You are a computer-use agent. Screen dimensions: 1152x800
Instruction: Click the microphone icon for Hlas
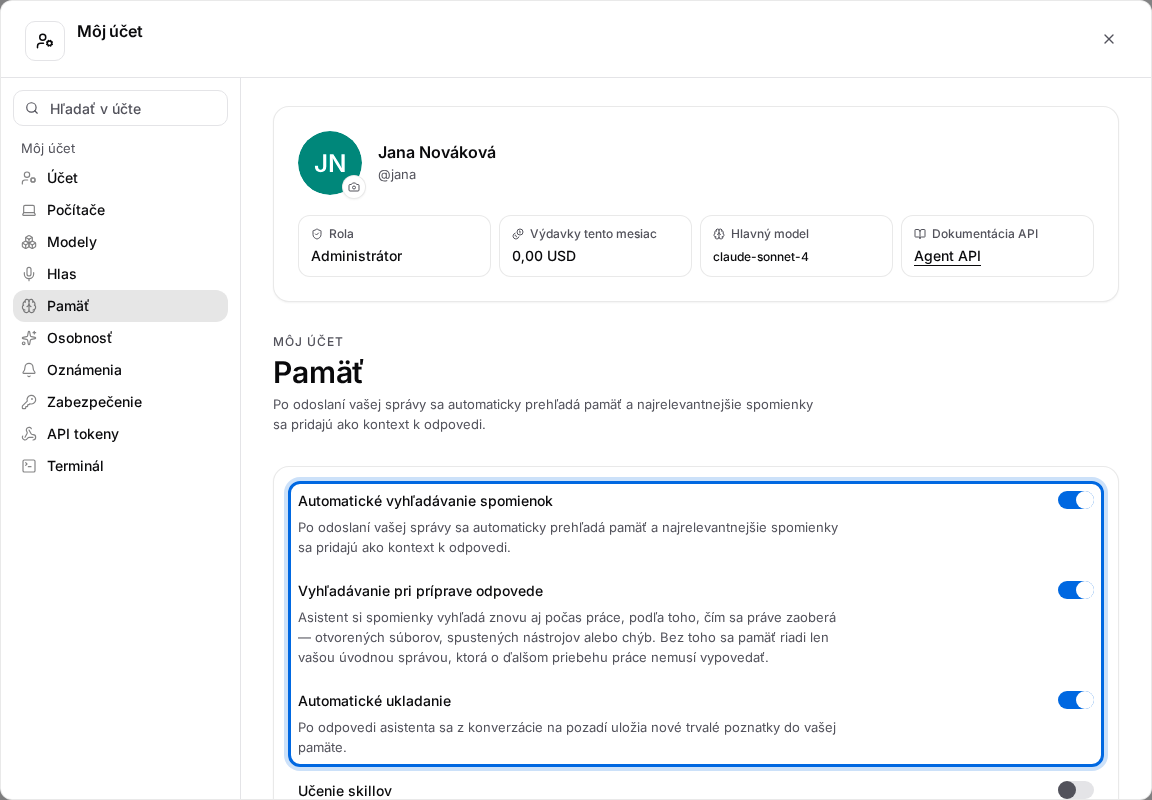[29, 274]
